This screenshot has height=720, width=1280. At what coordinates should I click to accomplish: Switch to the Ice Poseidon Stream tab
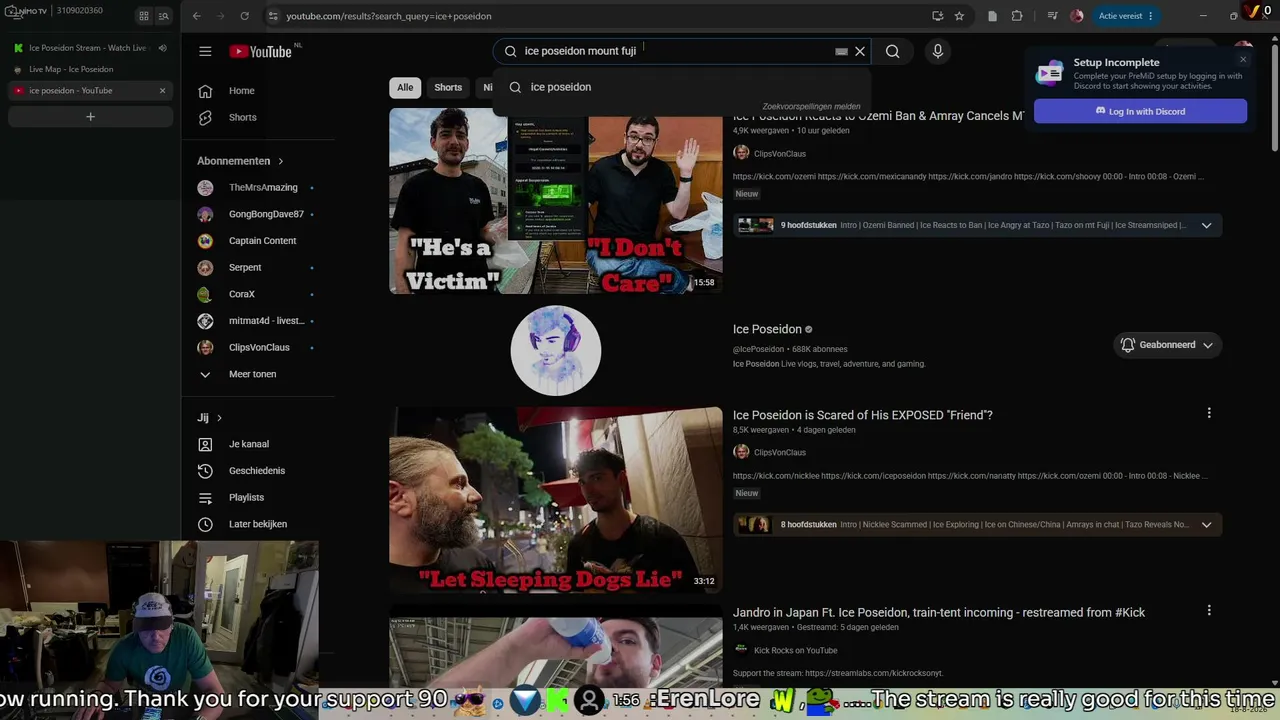point(90,48)
